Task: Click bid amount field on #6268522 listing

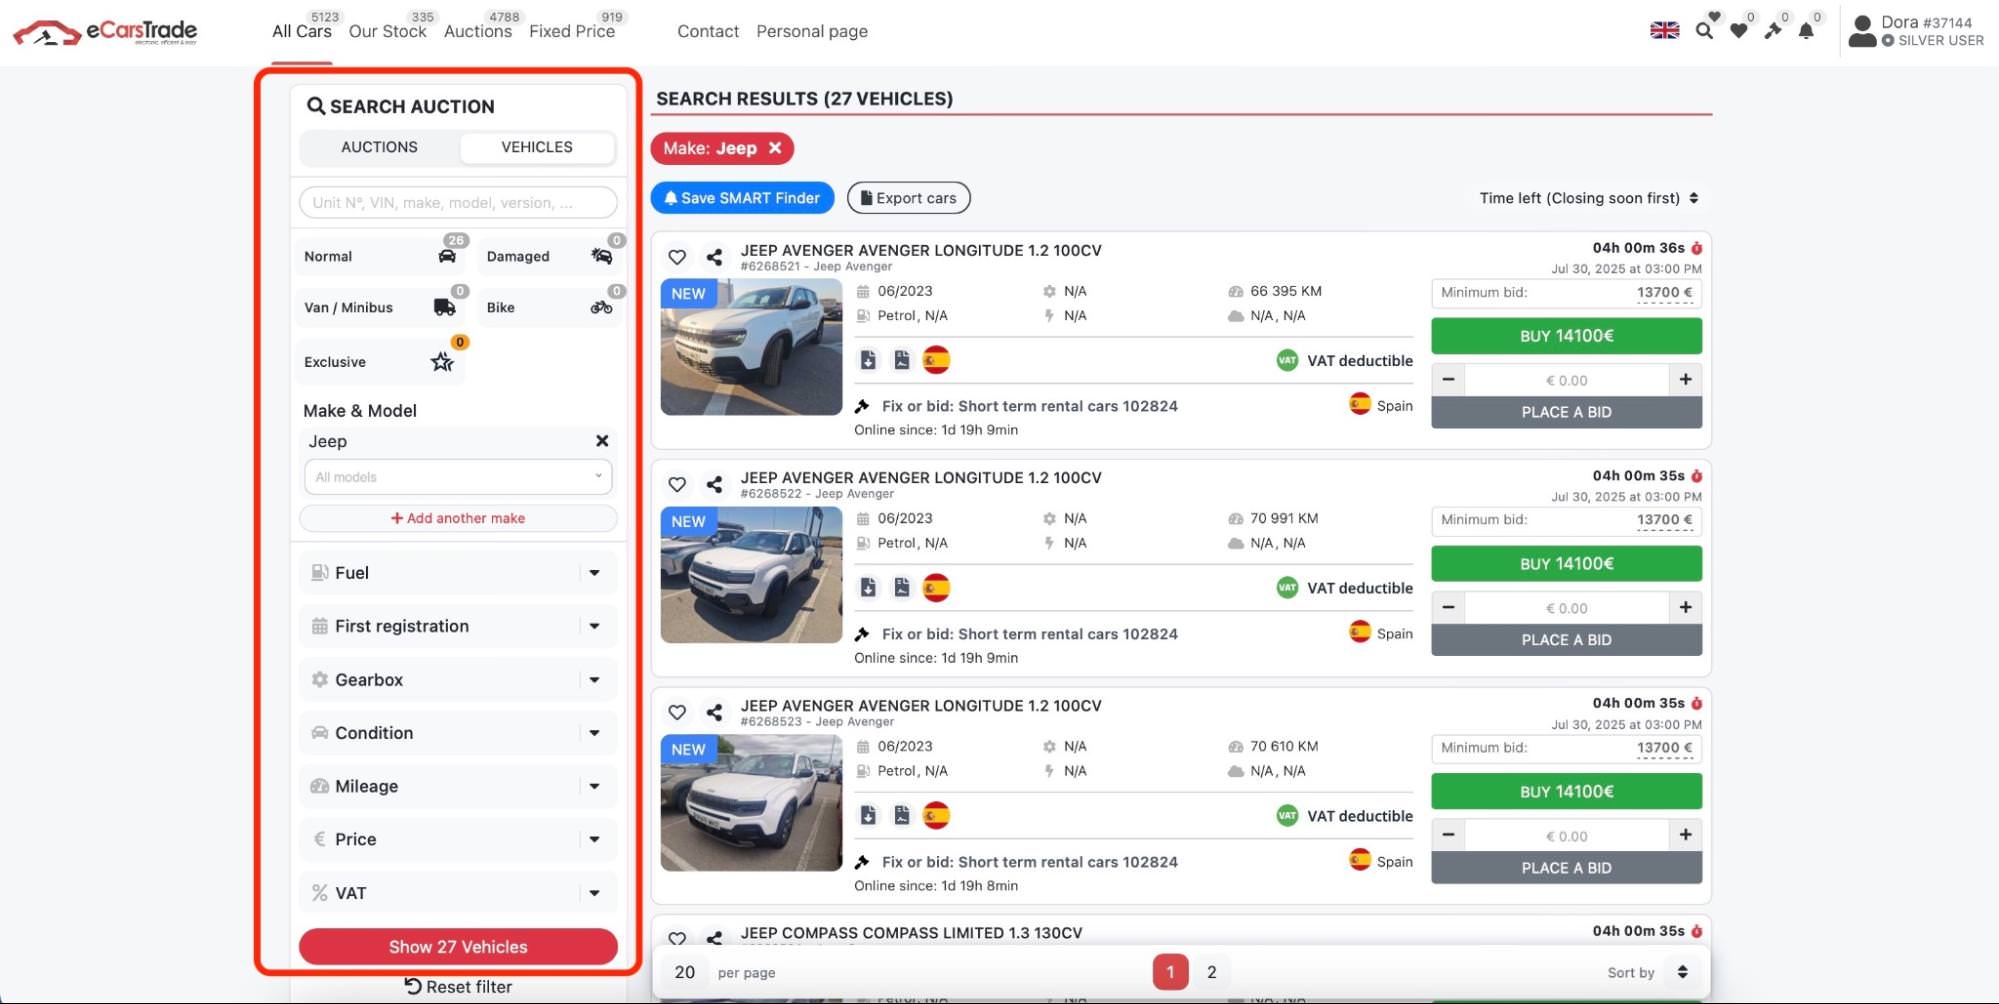Action: pos(1566,608)
